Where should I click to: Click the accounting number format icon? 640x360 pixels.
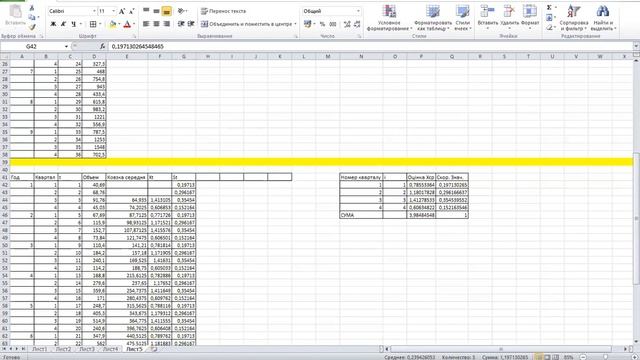(307, 24)
